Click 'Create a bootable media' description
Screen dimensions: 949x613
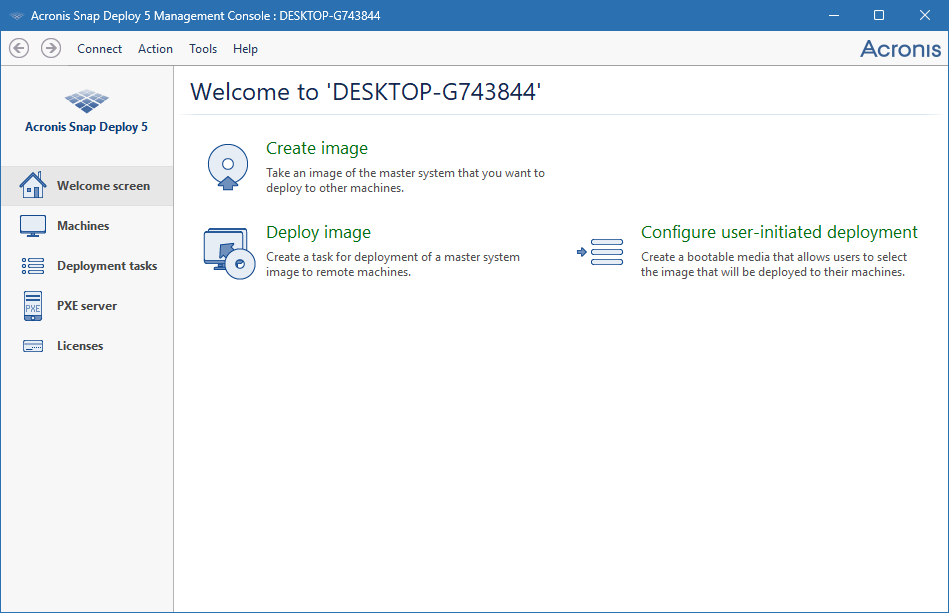pos(773,264)
